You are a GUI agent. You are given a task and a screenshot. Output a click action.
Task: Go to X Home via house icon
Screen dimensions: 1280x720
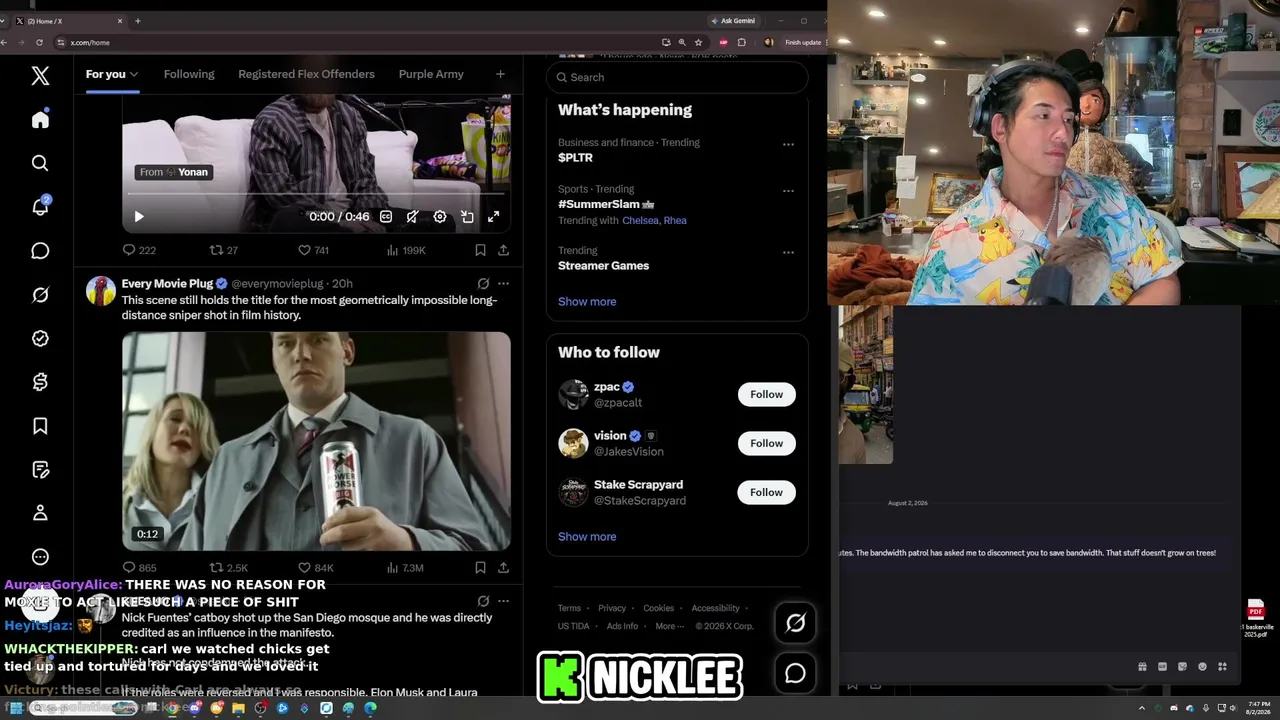pyautogui.click(x=40, y=119)
